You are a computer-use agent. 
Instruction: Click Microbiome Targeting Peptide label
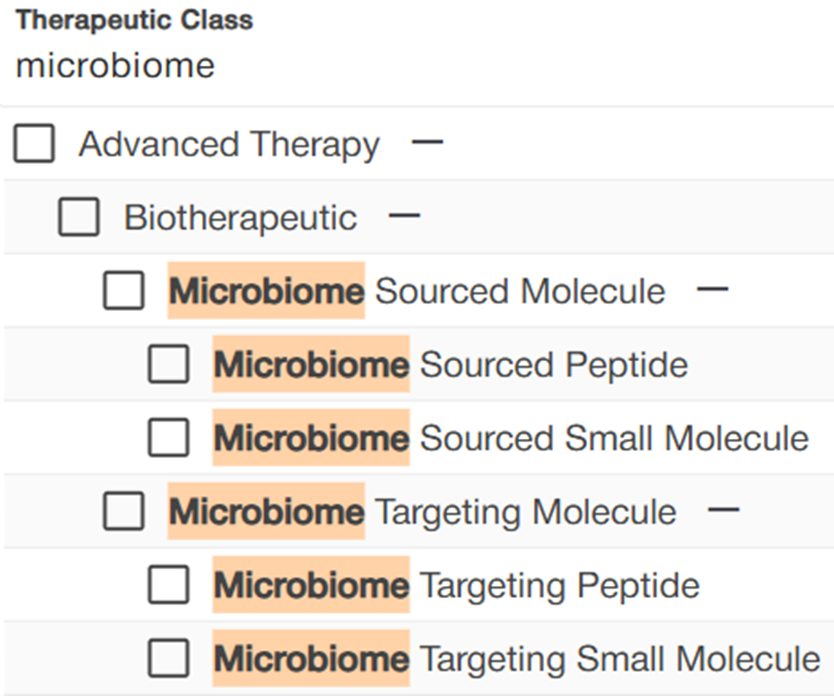[x=456, y=585]
